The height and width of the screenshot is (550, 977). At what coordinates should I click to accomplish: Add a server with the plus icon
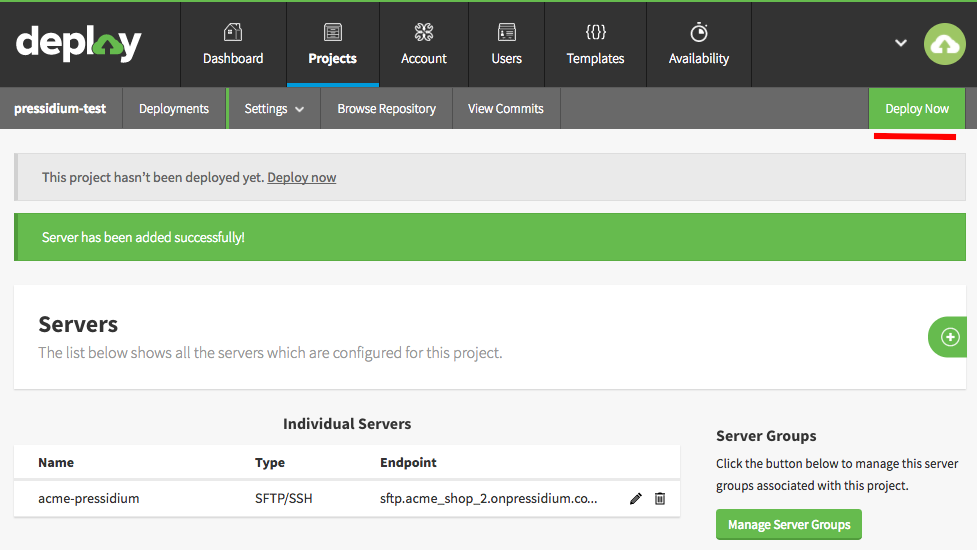pyautogui.click(x=949, y=337)
